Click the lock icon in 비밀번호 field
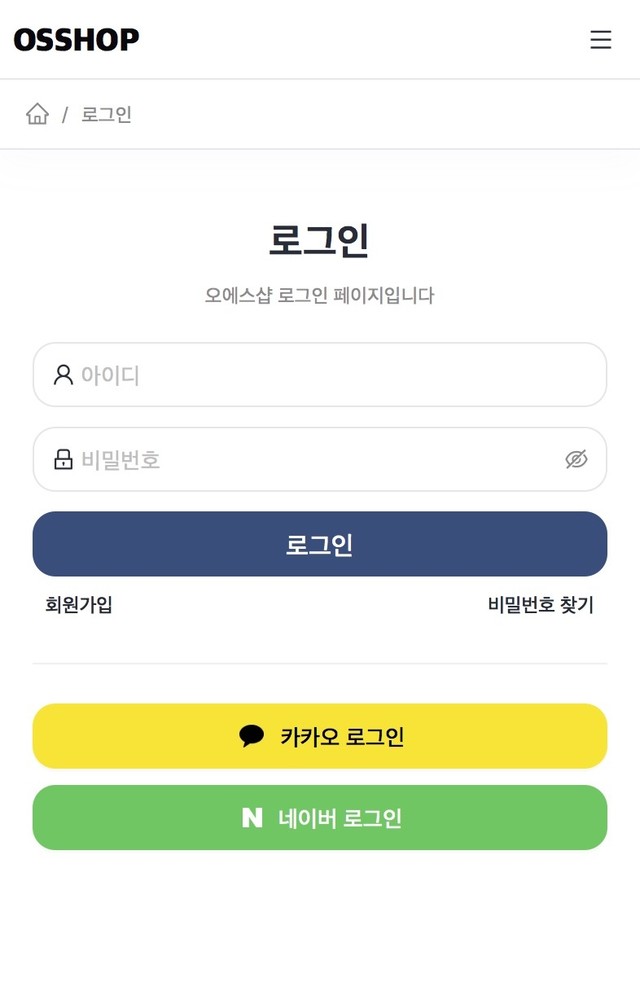Viewport: 640px width, 1004px height. click(63, 459)
